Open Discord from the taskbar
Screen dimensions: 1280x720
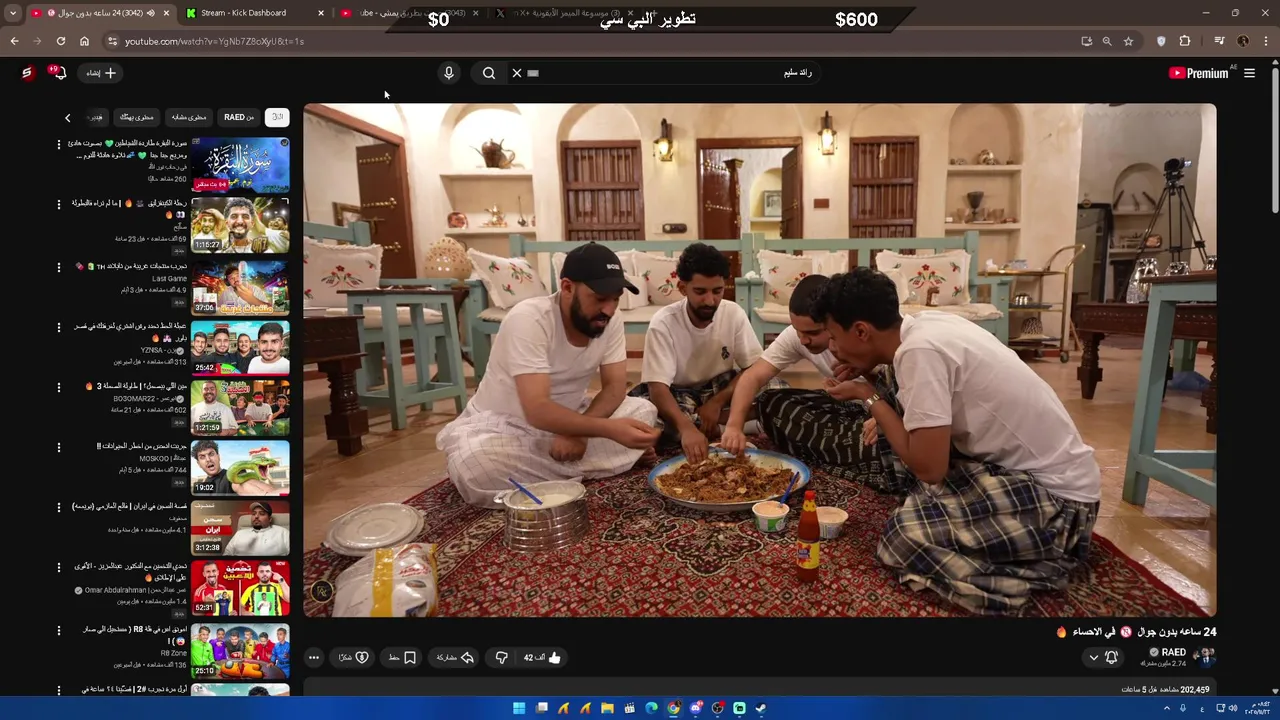[x=695, y=708]
